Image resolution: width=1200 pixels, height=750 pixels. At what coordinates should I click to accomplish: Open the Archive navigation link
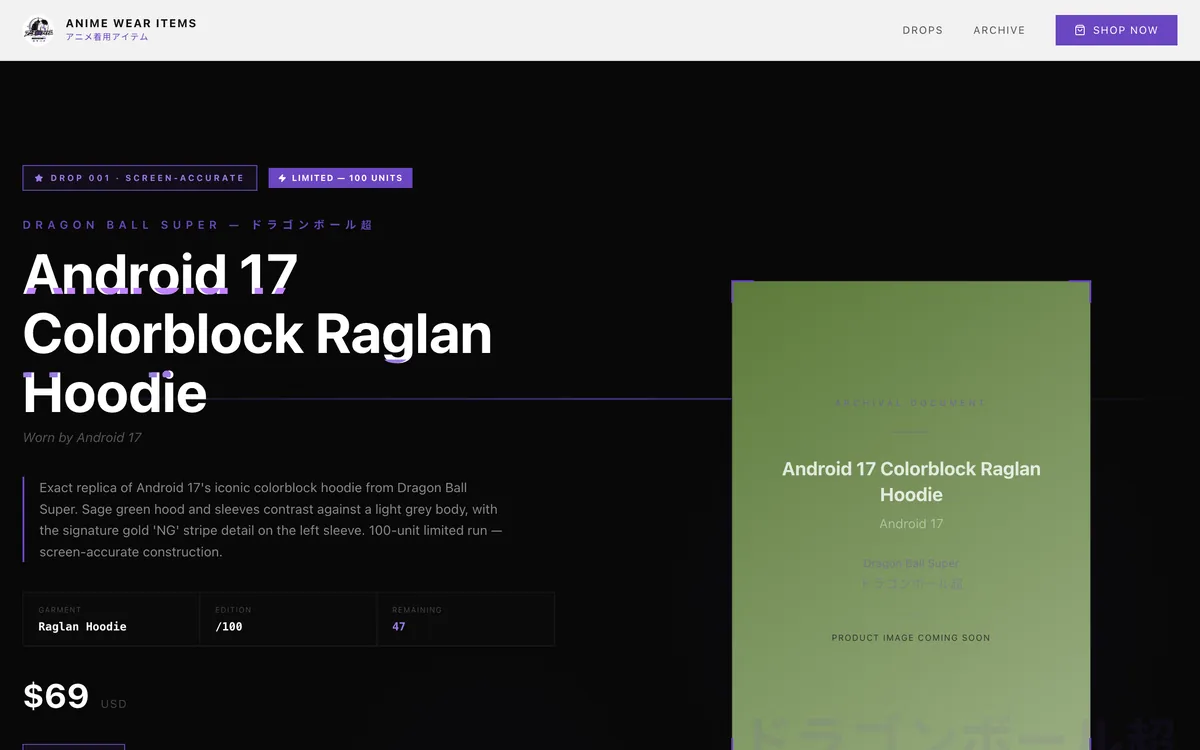click(x=999, y=30)
